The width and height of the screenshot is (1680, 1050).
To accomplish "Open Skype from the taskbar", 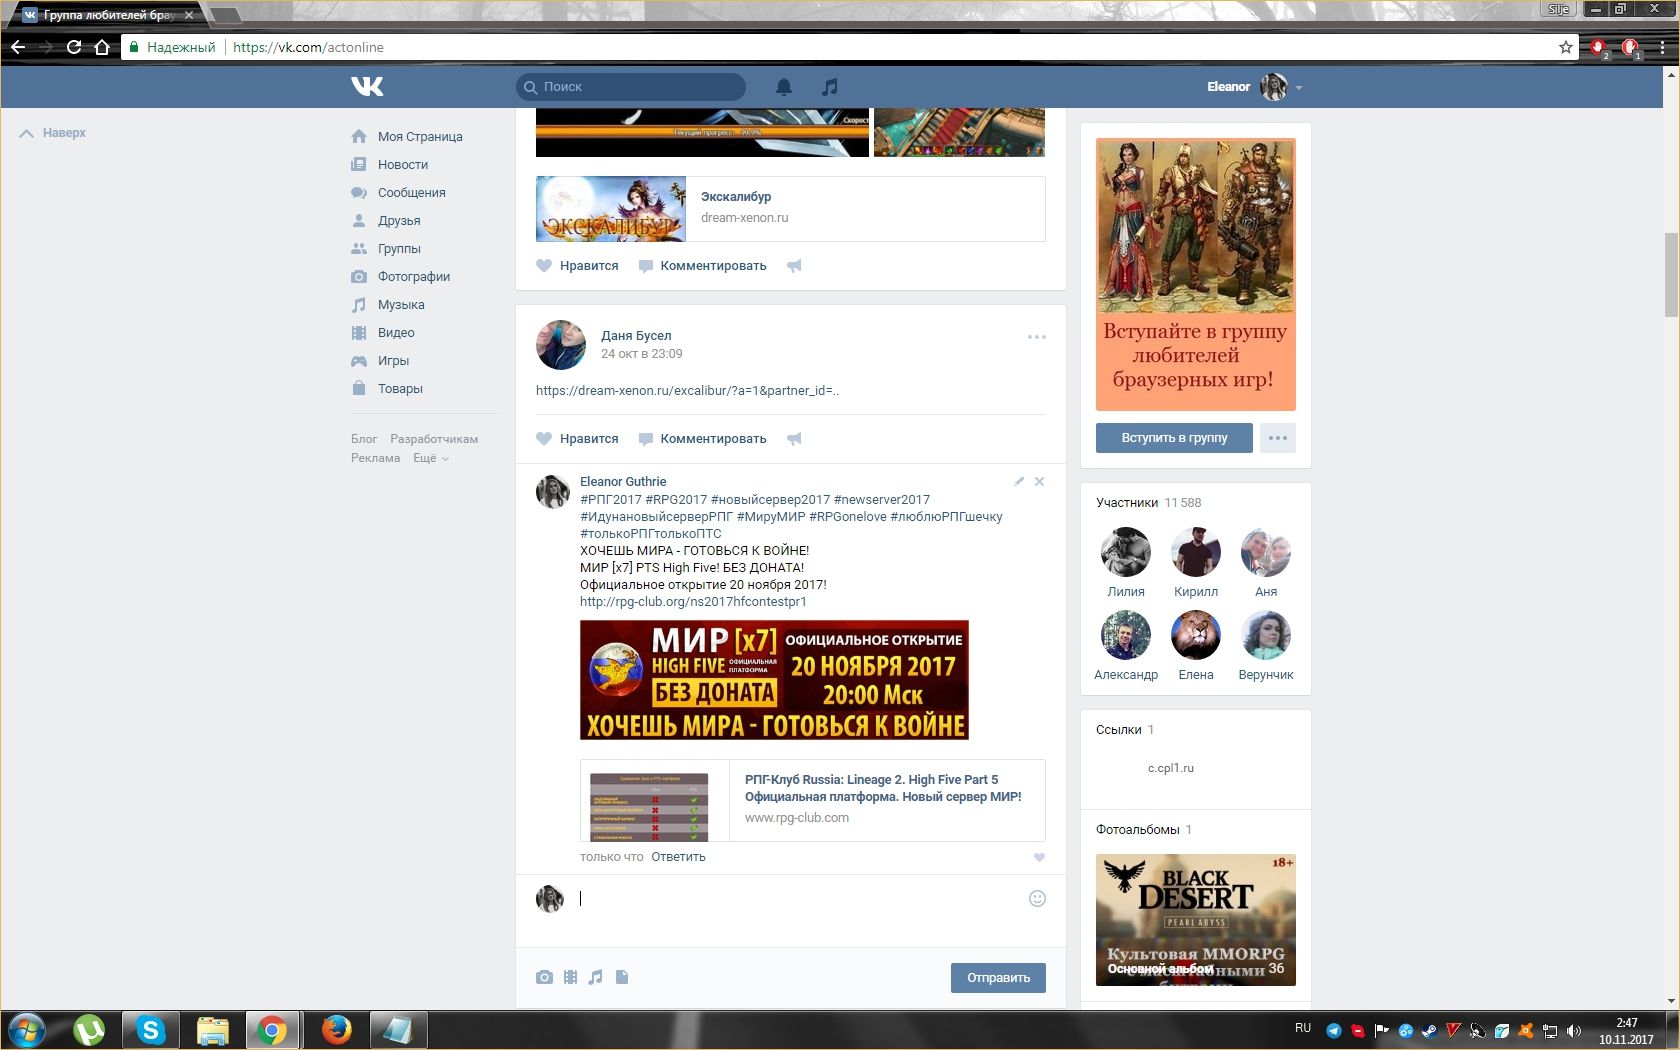I will (151, 1029).
